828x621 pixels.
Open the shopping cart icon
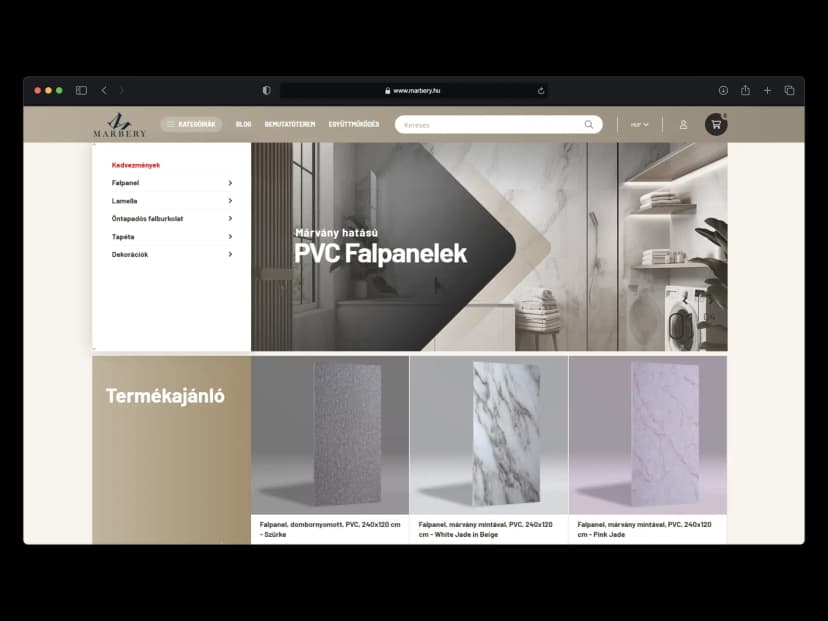coord(715,125)
